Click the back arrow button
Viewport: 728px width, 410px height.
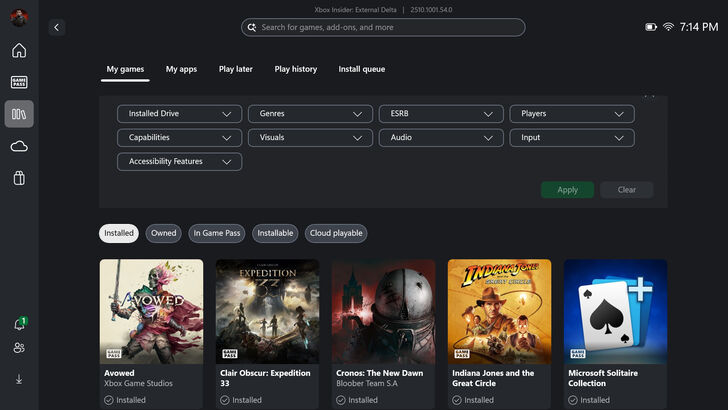point(56,28)
